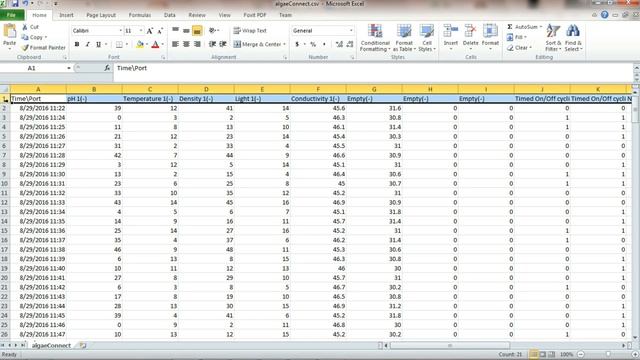This screenshot has height=360, width=640.
Task: Click the Name Box showing A1
Action: [x=32, y=68]
